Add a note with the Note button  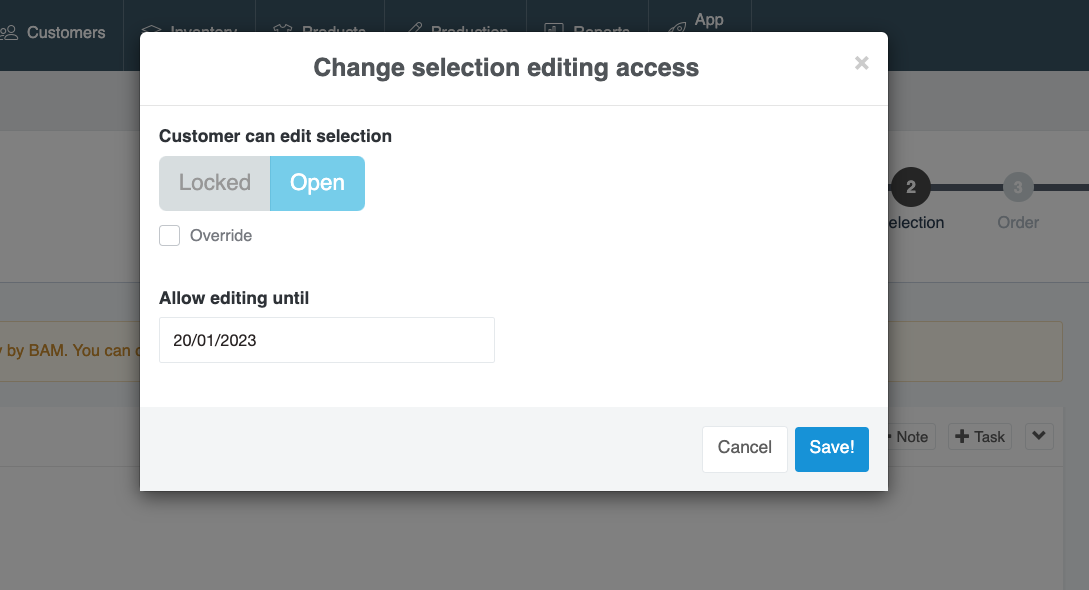[910, 437]
